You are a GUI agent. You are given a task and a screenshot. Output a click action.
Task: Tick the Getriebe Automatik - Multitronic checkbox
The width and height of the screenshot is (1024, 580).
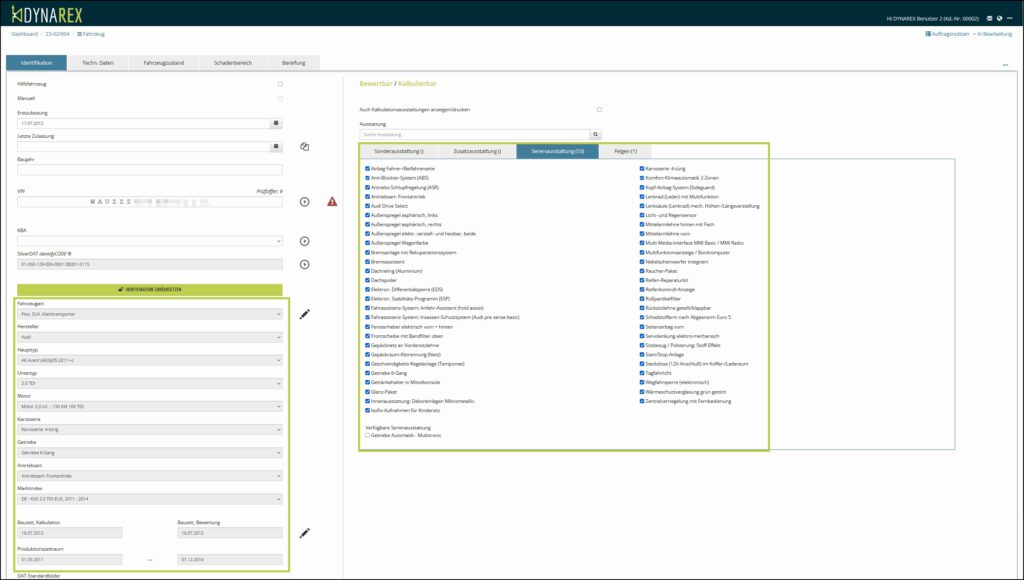coord(368,435)
